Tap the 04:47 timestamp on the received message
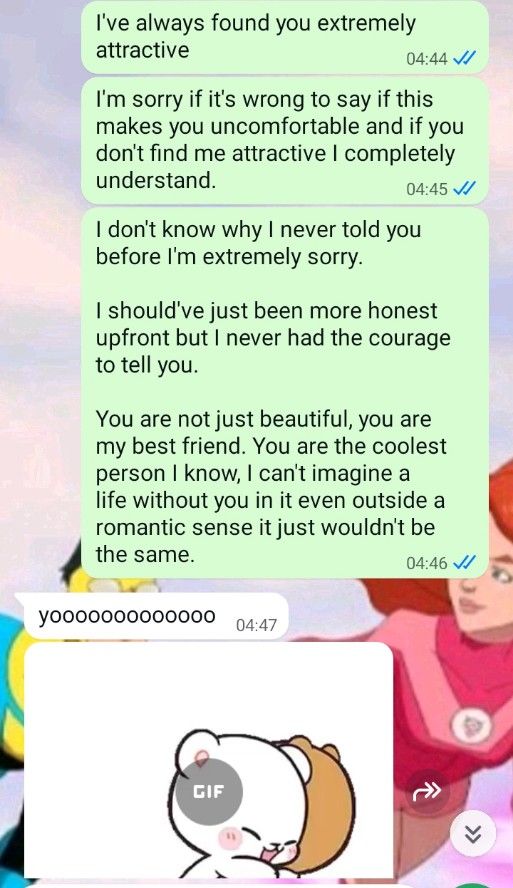 (256, 625)
